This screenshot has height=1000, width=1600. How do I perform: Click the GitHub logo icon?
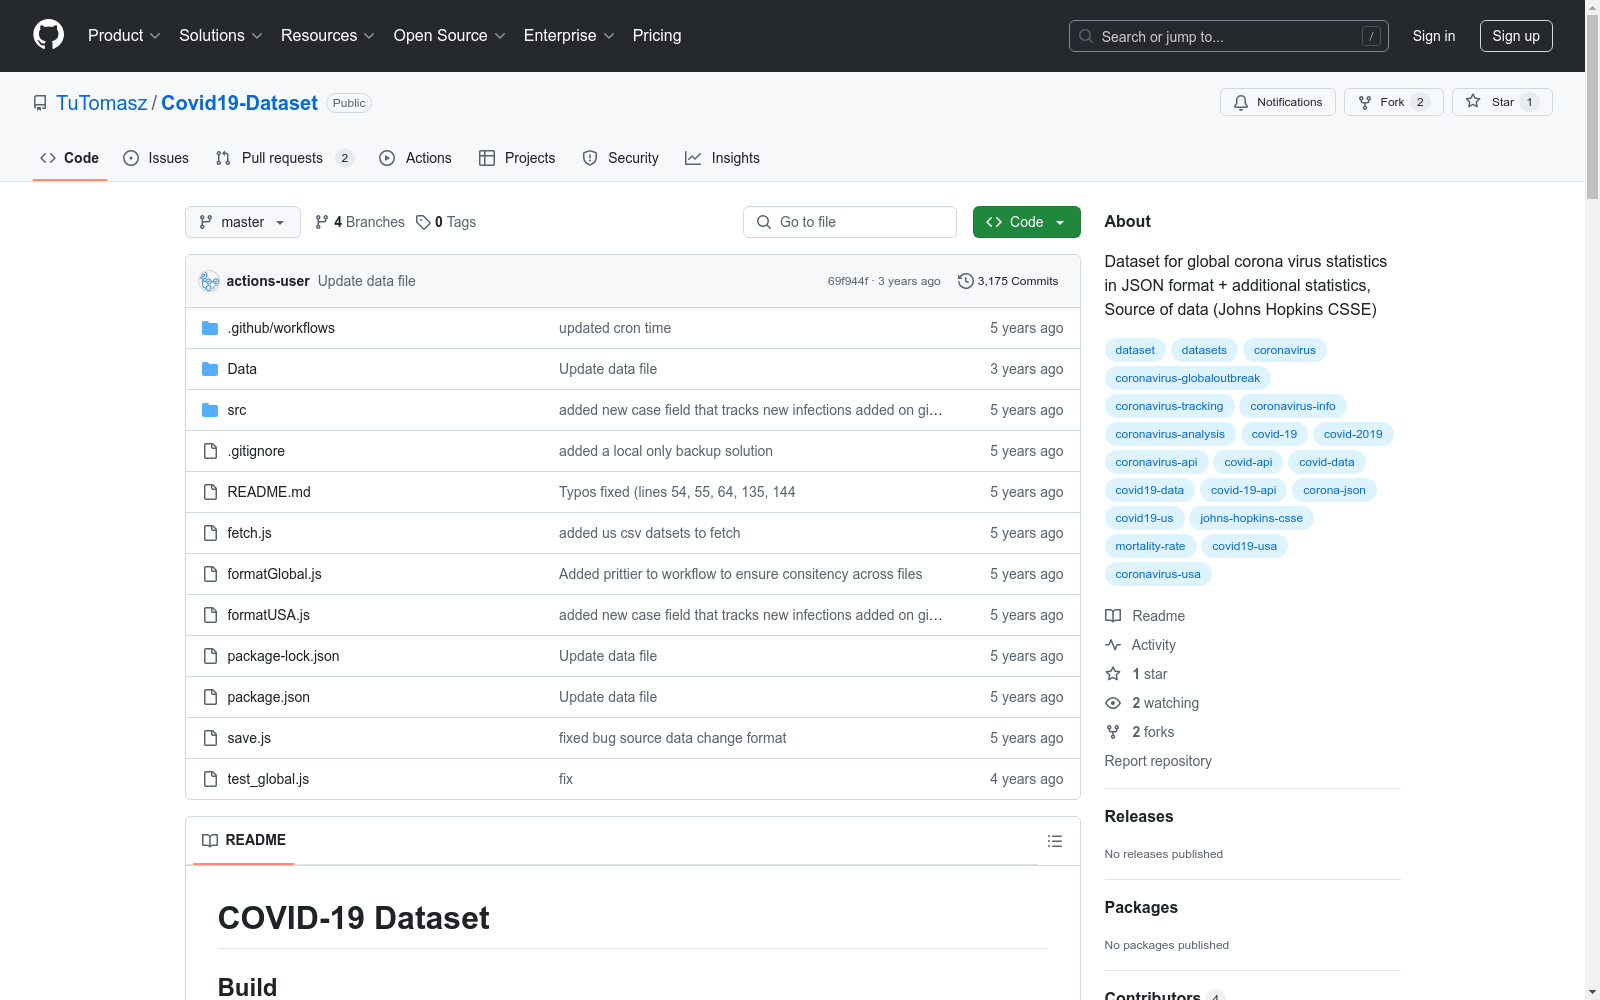pos(48,35)
